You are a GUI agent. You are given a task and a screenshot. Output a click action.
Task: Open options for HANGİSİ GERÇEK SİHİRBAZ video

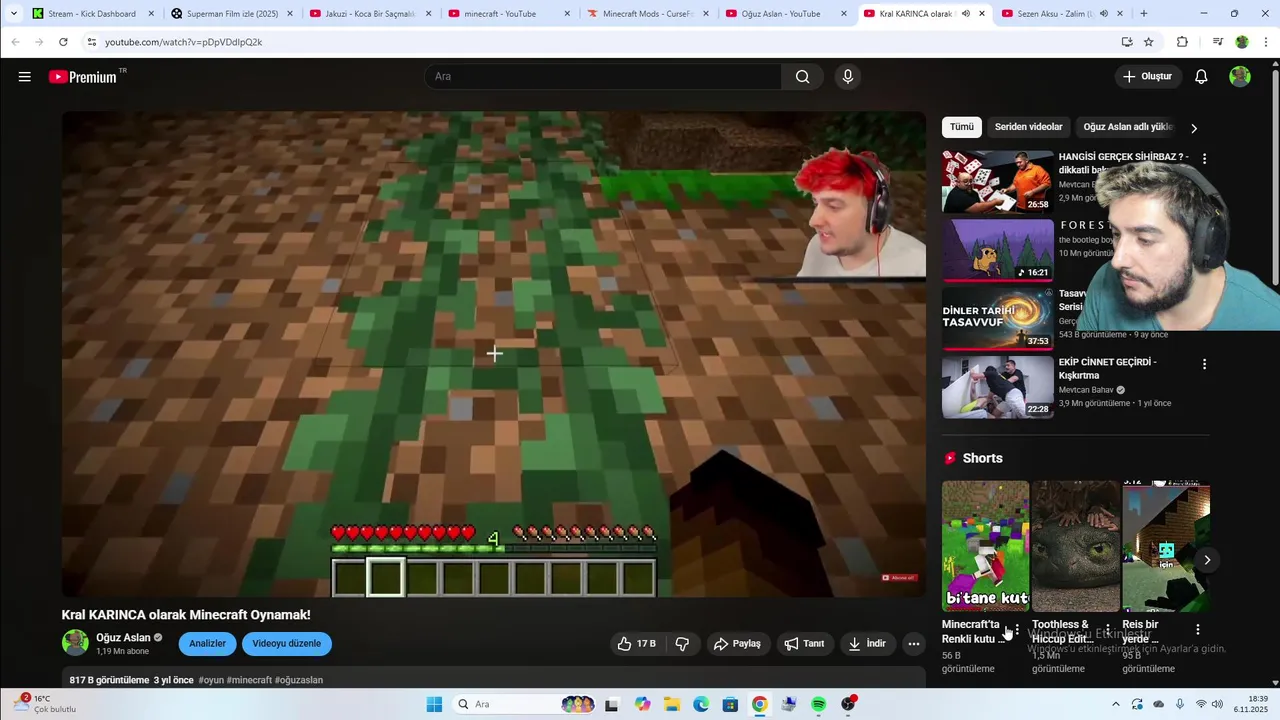1204,159
